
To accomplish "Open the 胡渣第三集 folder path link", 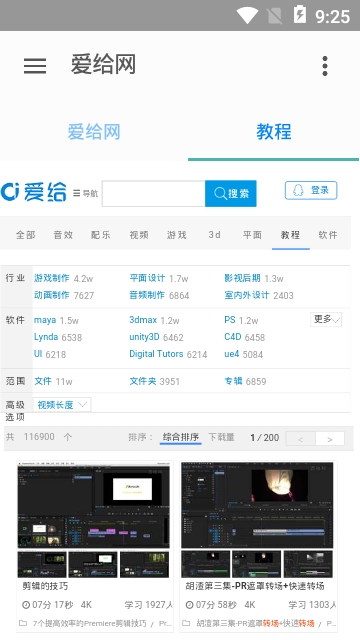I will click(256, 623).
